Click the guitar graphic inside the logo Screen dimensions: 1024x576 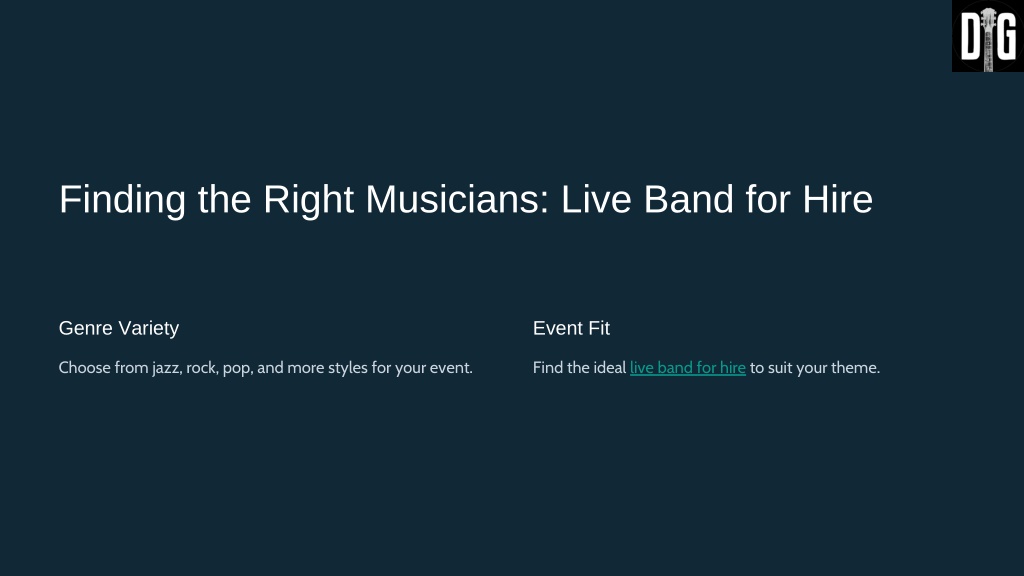(988, 39)
